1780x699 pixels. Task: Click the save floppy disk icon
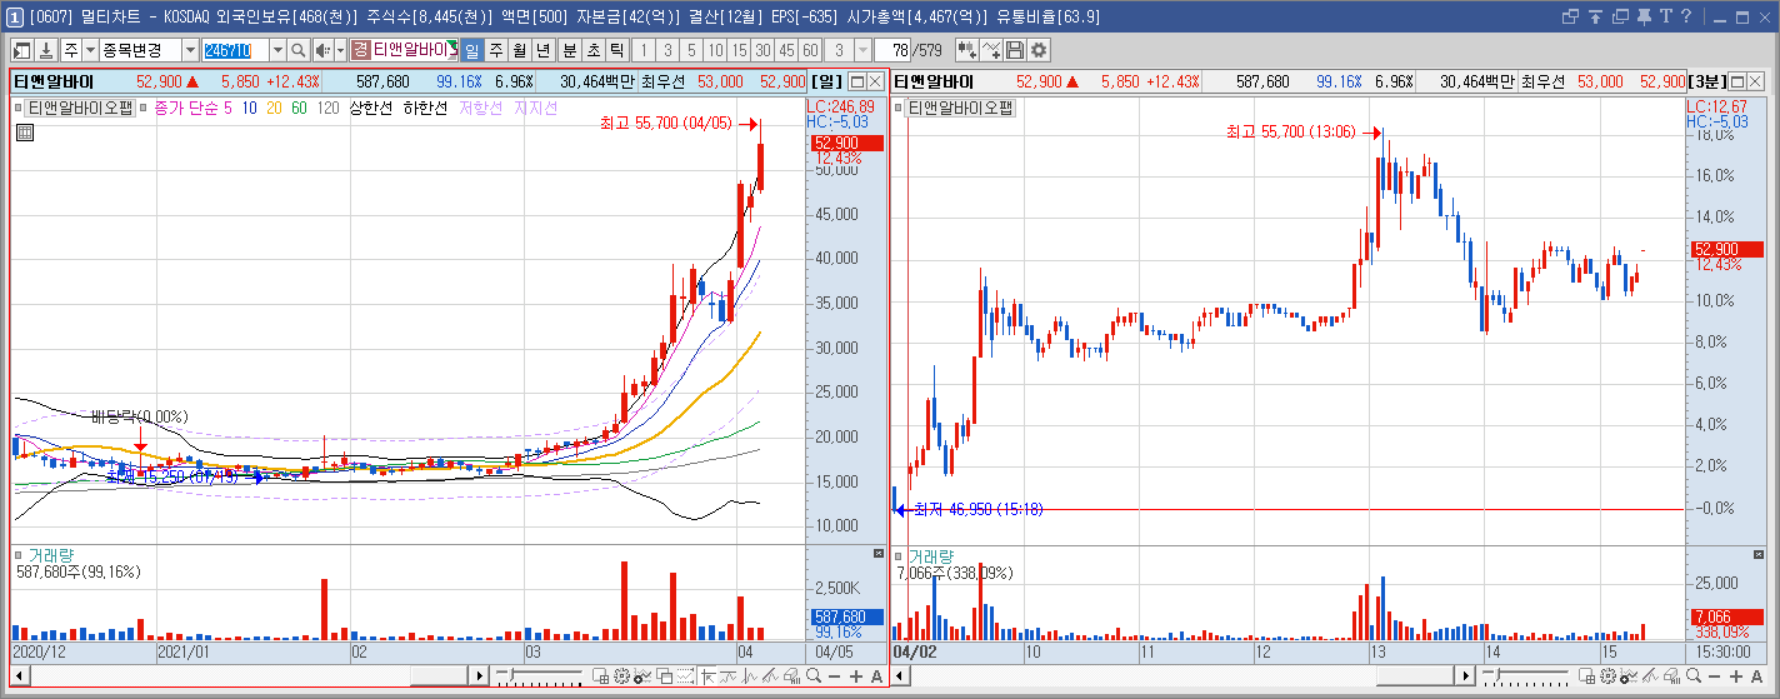click(x=1015, y=50)
